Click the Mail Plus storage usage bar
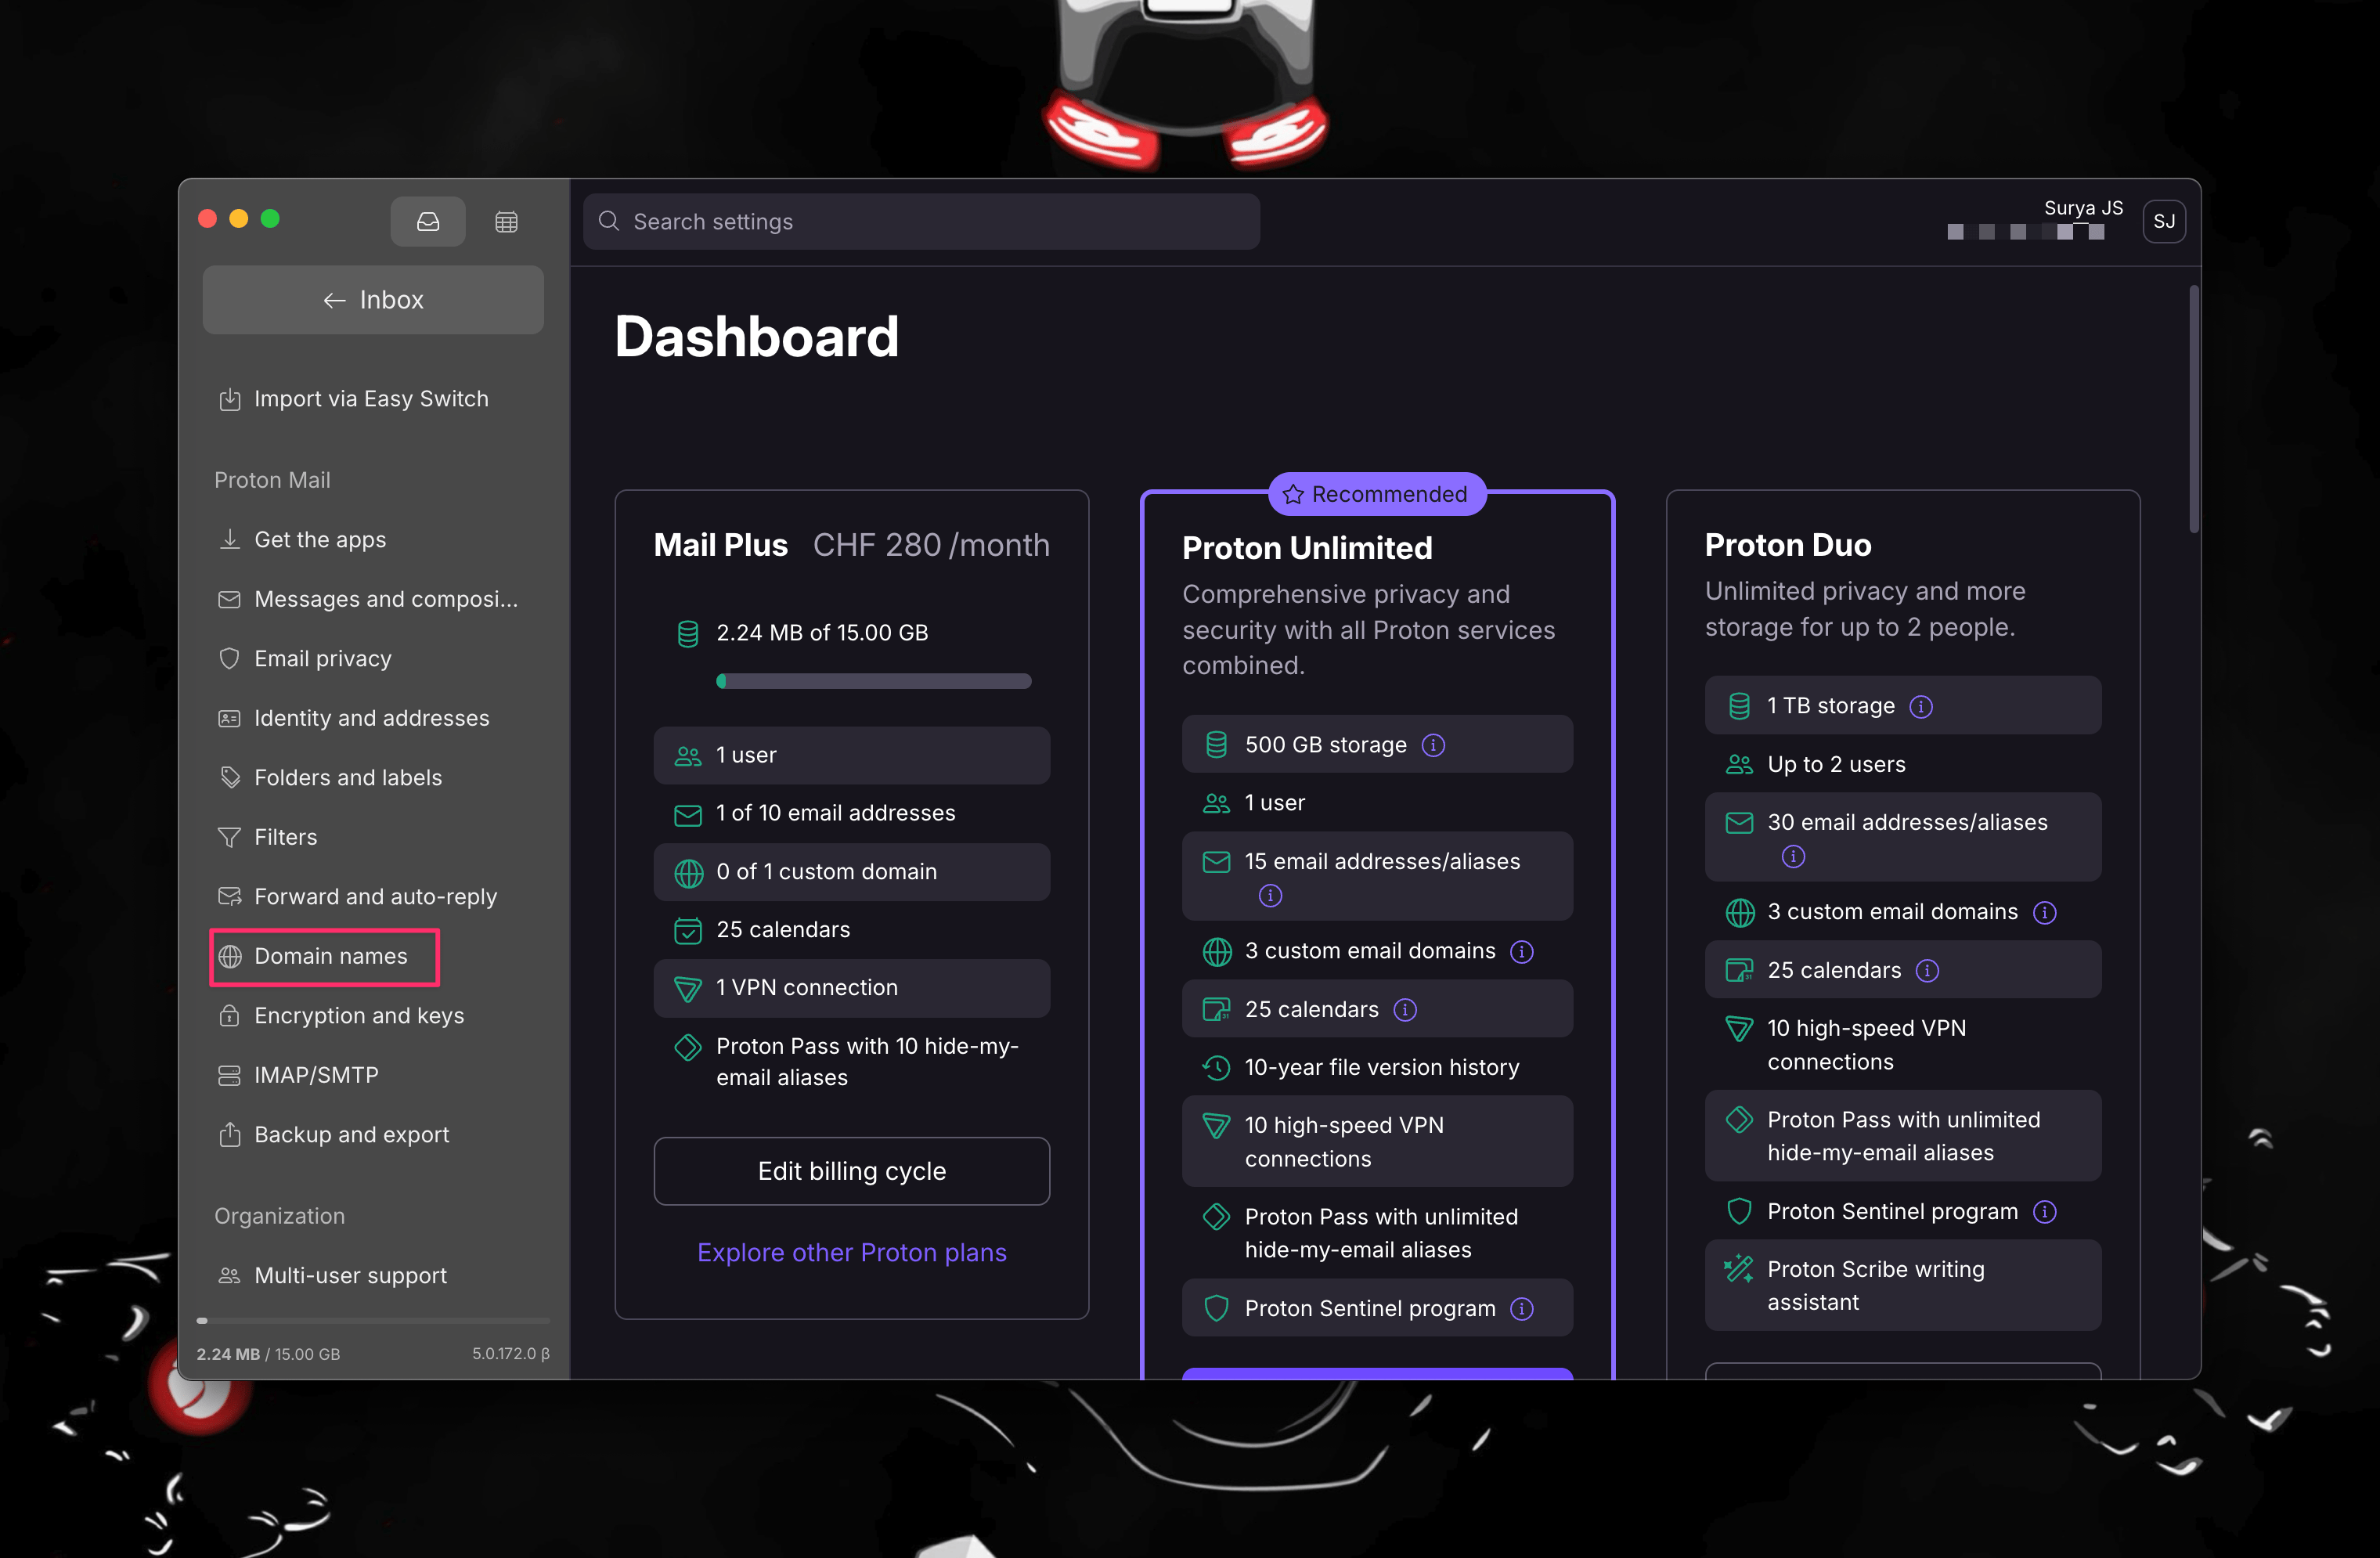 coord(874,681)
